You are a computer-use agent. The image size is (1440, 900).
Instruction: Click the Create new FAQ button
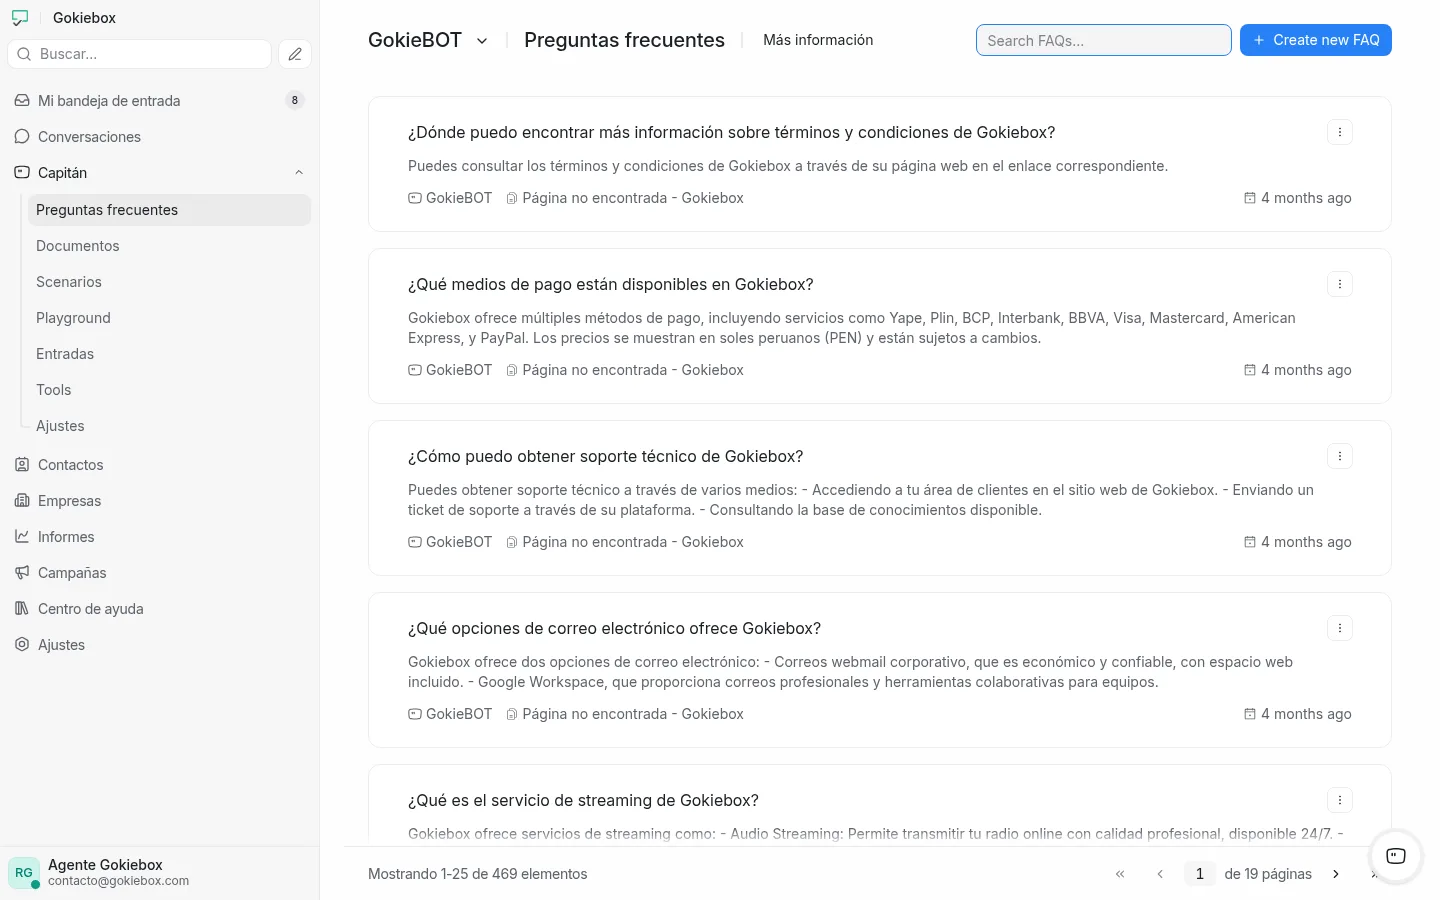point(1316,40)
